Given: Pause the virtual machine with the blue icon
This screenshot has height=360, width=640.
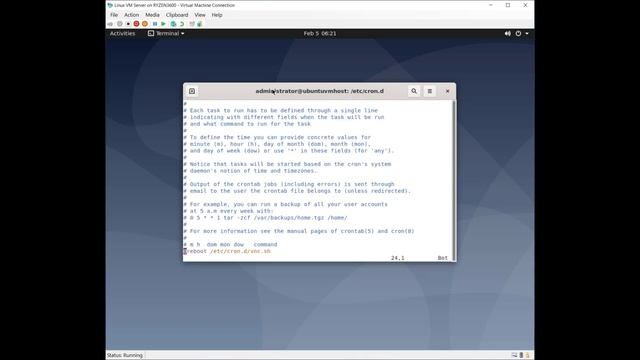Looking at the screenshot, I should click(x=155, y=24).
